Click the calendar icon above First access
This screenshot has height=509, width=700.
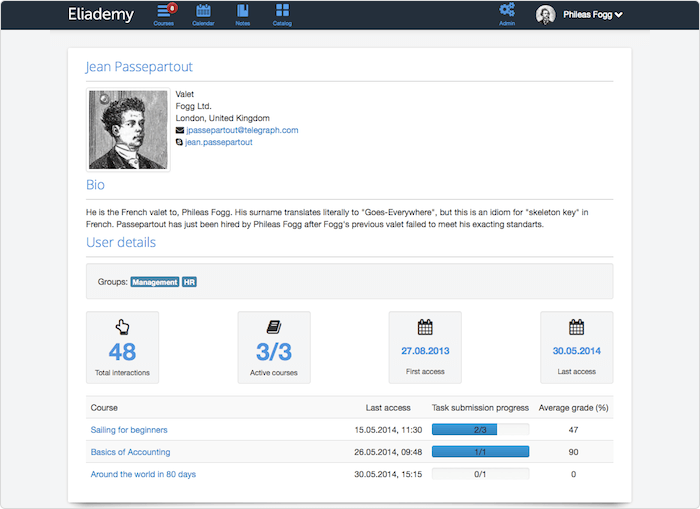tap(425, 327)
